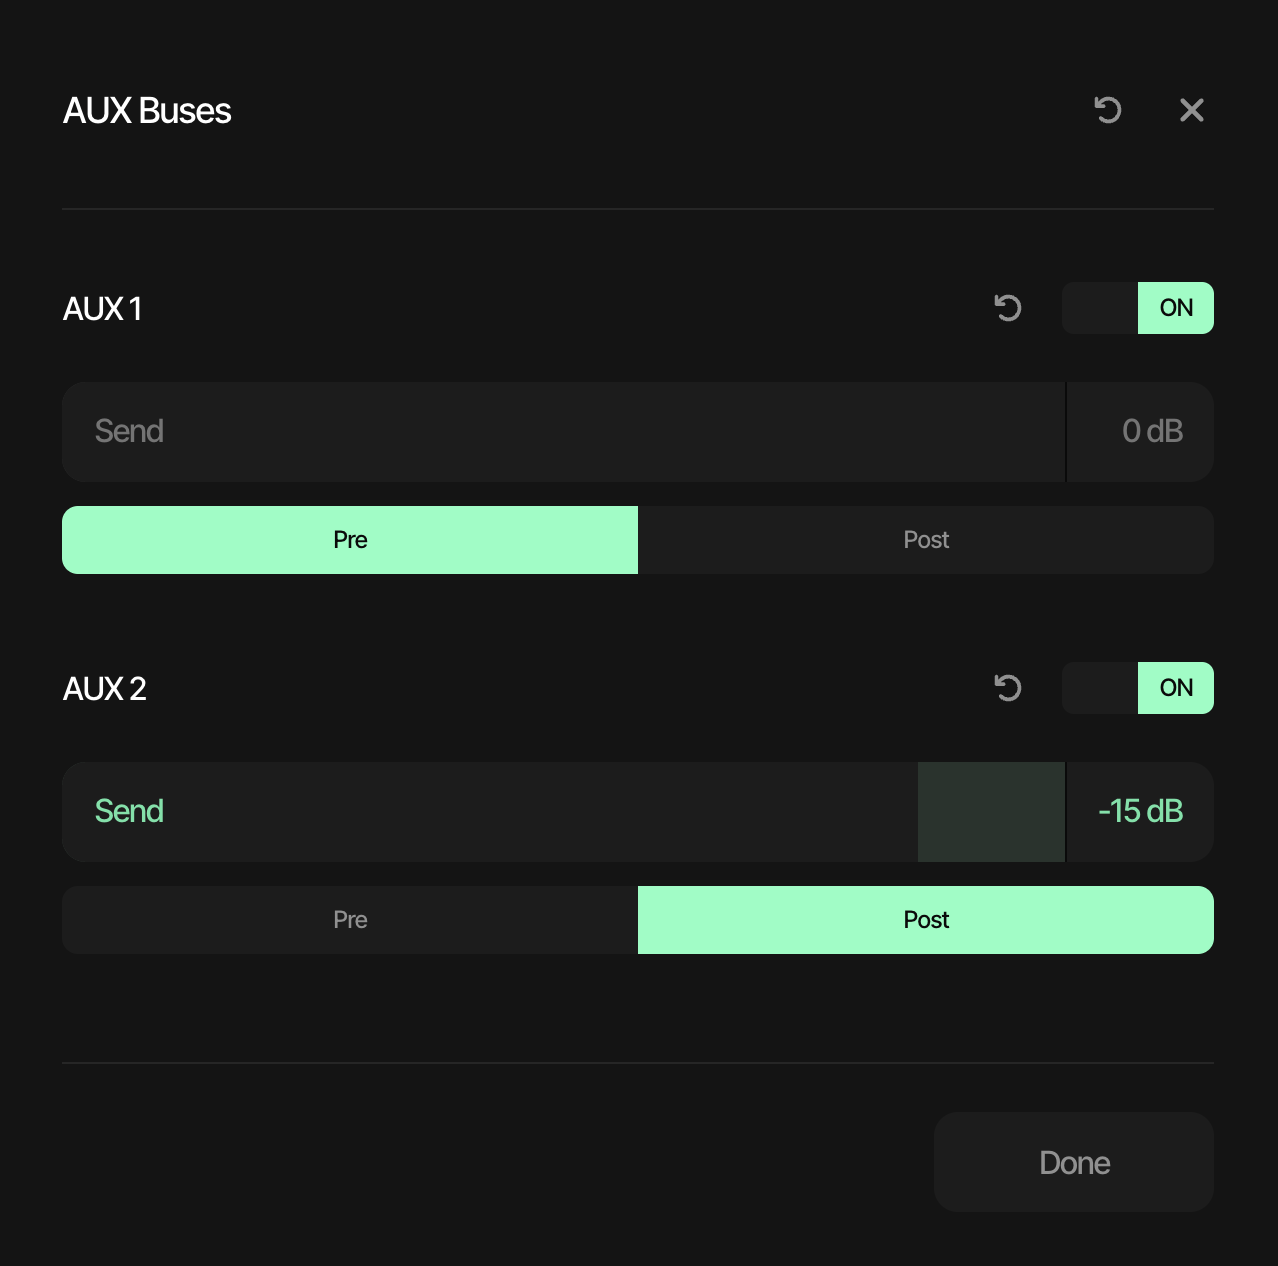Reset all AUX Buses settings

tap(1108, 110)
